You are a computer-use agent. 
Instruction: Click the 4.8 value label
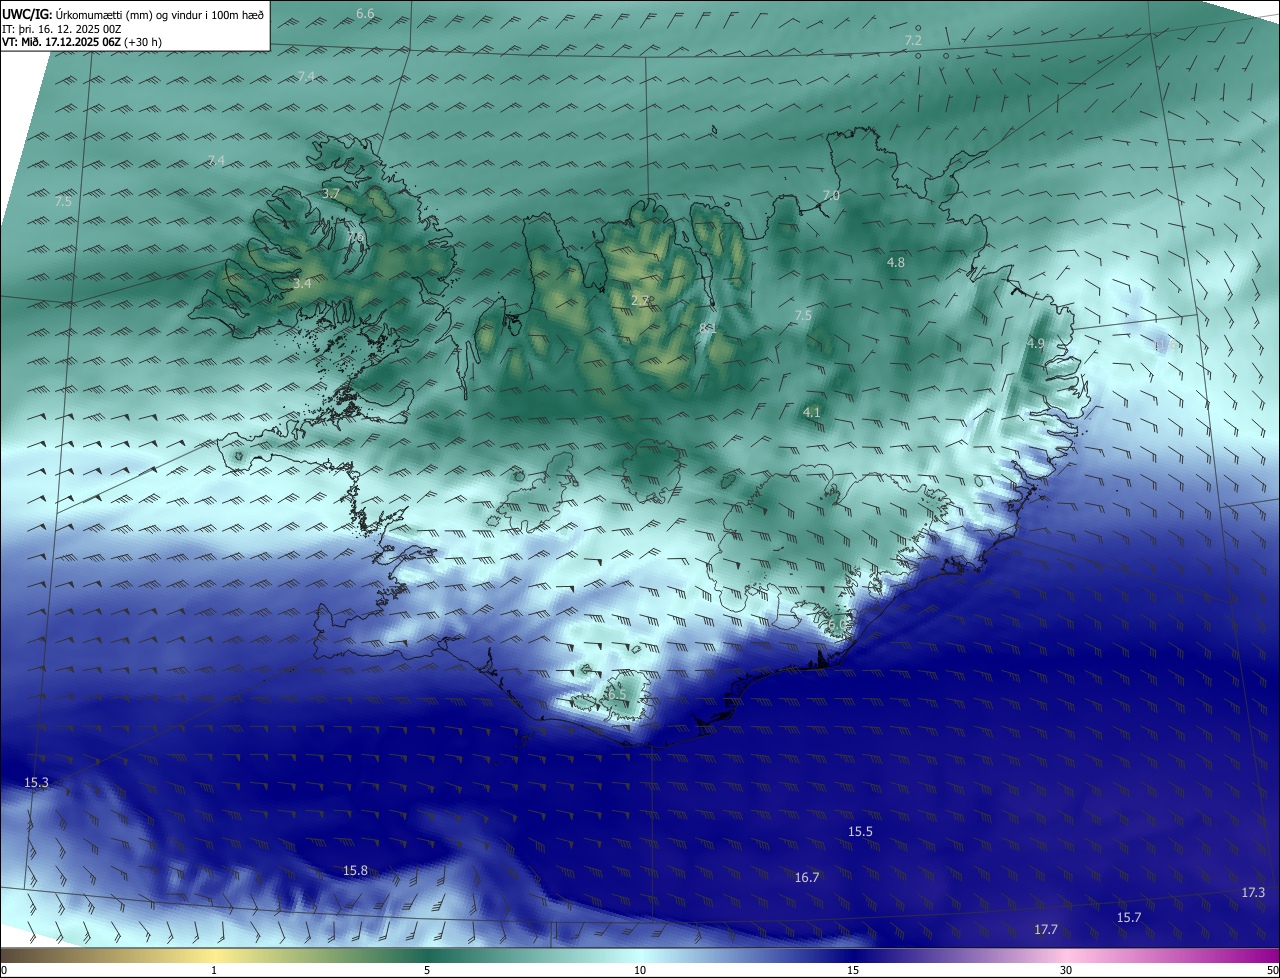(x=896, y=262)
